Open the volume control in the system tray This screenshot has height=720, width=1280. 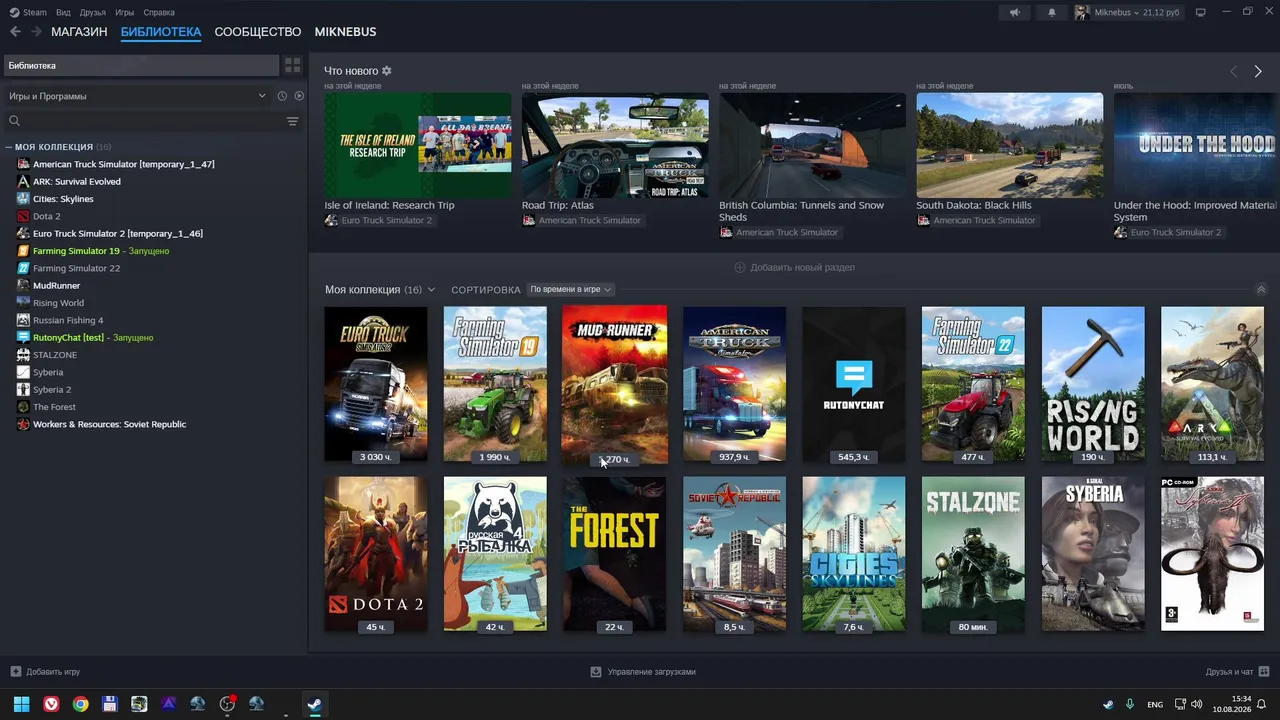pos(1197,704)
